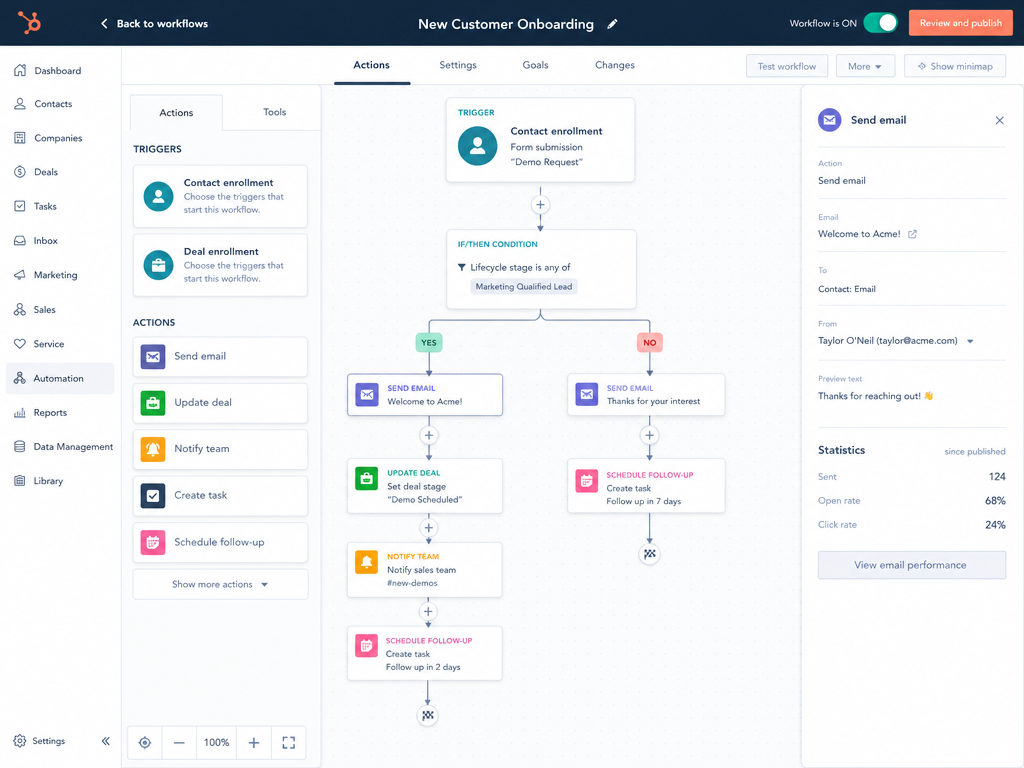1024x768 pixels.
Task: Enter fullscreen canvas view icon
Action: click(289, 743)
